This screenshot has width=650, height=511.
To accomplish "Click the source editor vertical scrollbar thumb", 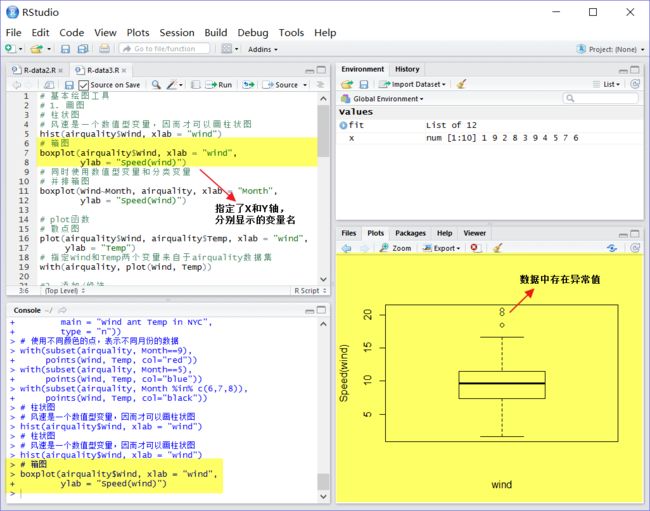I will [x=323, y=131].
